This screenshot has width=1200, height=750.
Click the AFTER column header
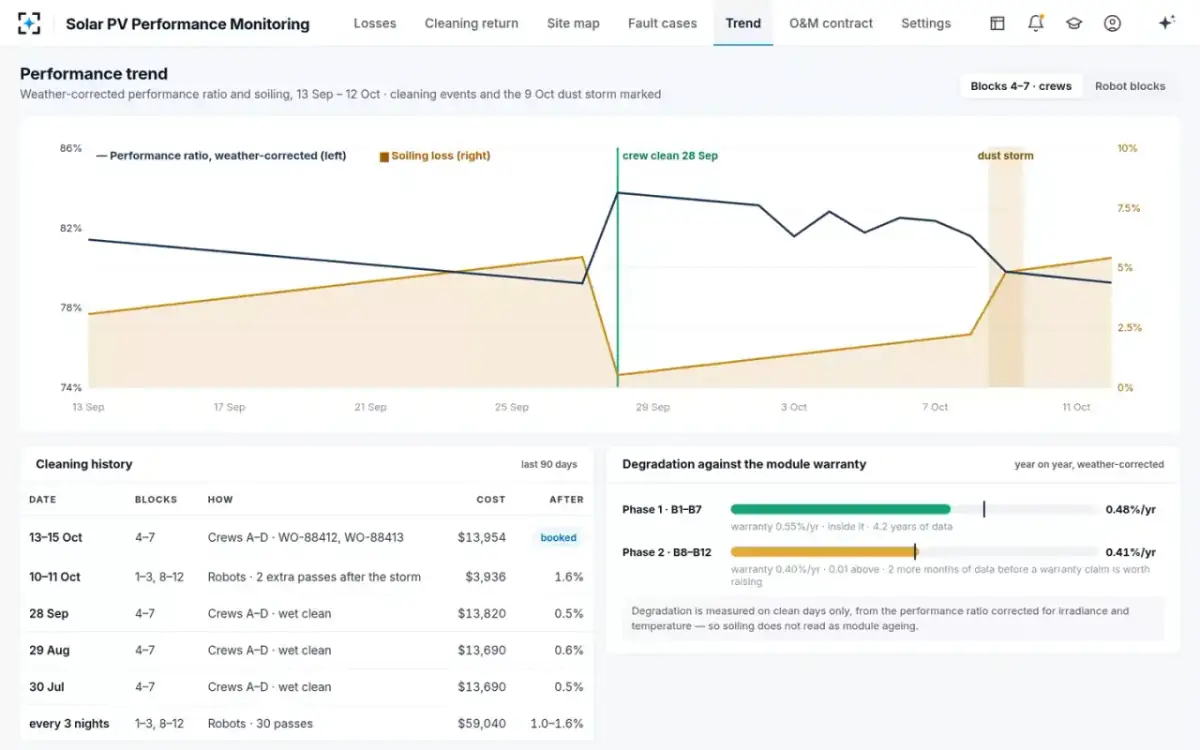tap(567, 499)
